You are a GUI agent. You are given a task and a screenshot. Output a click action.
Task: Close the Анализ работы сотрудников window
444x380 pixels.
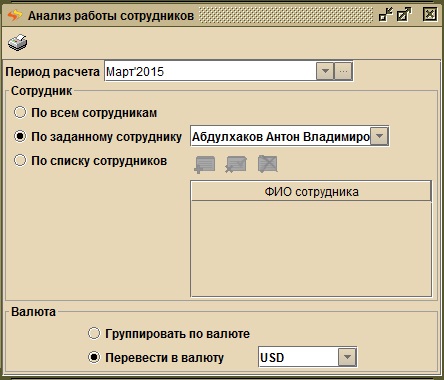(430, 15)
